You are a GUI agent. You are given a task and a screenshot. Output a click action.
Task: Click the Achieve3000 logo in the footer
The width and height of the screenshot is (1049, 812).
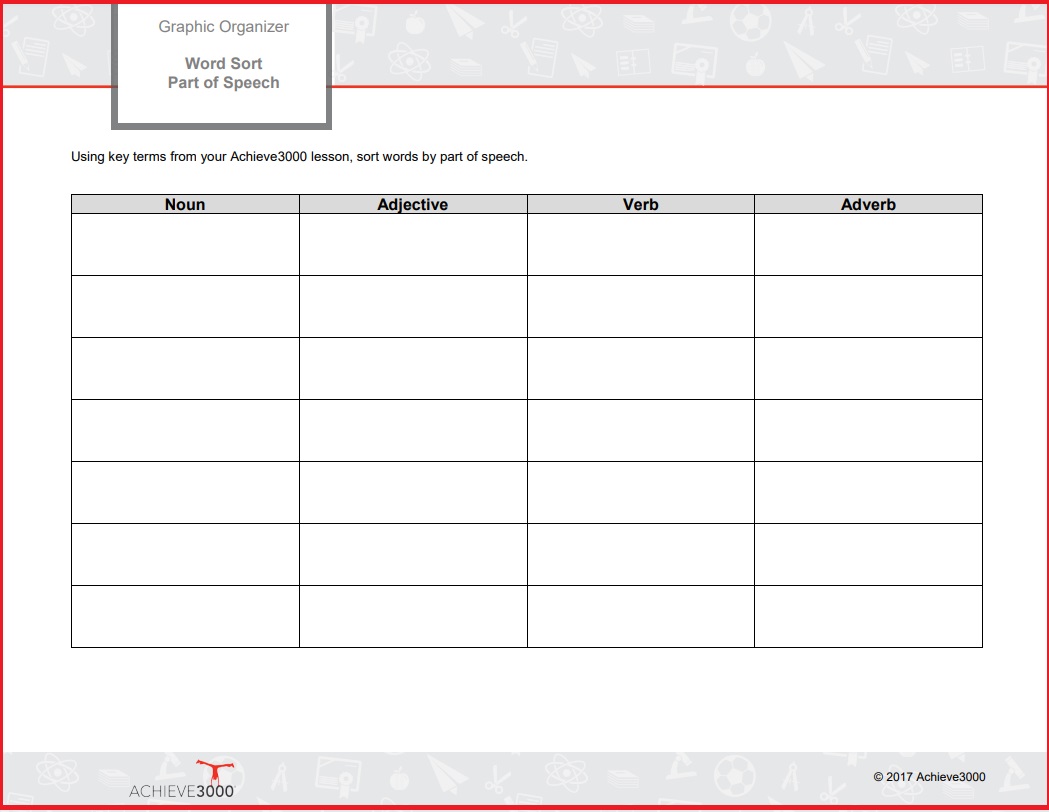coord(181,780)
